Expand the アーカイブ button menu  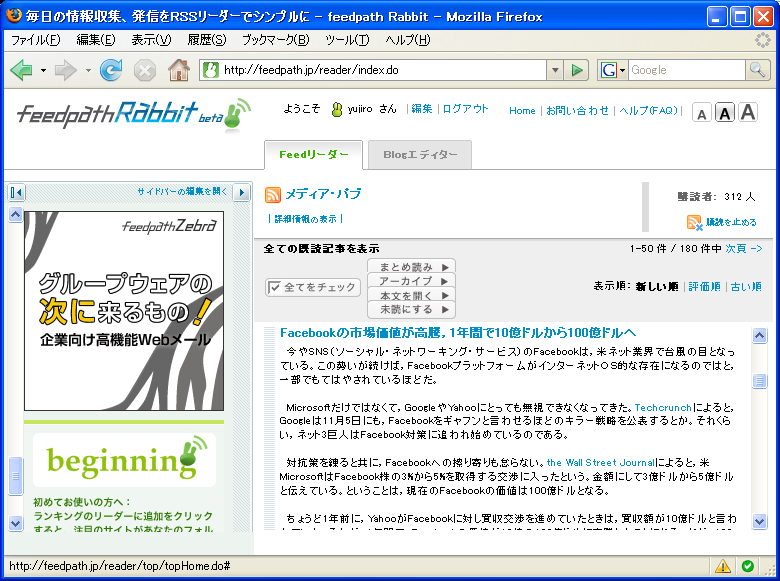pyautogui.click(x=411, y=281)
